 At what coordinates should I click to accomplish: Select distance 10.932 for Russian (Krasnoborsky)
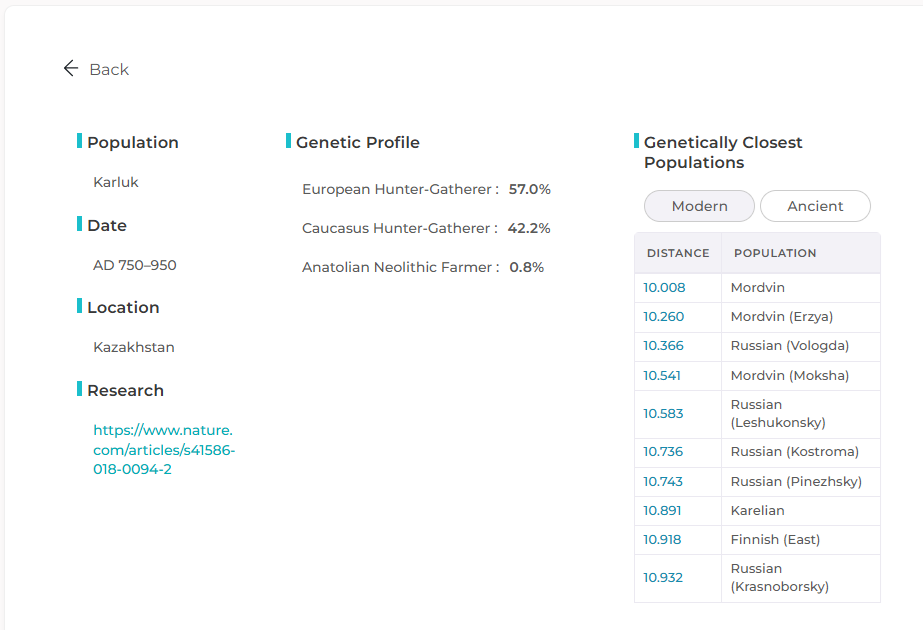pyautogui.click(x=663, y=578)
